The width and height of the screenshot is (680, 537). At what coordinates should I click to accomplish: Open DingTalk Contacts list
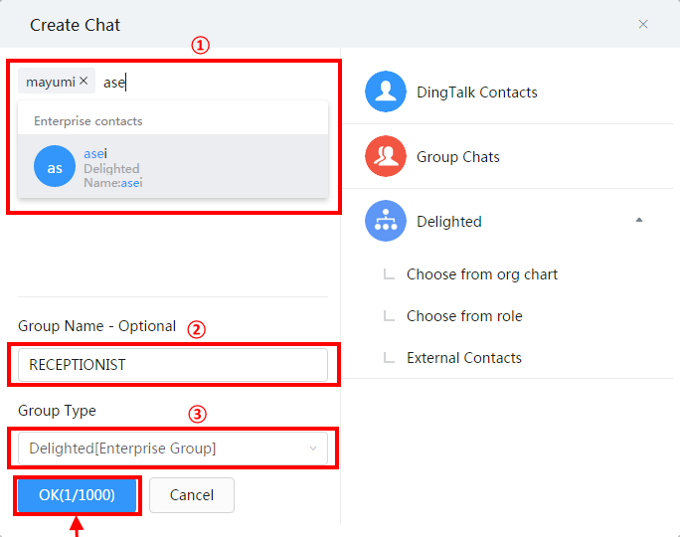coord(477,92)
